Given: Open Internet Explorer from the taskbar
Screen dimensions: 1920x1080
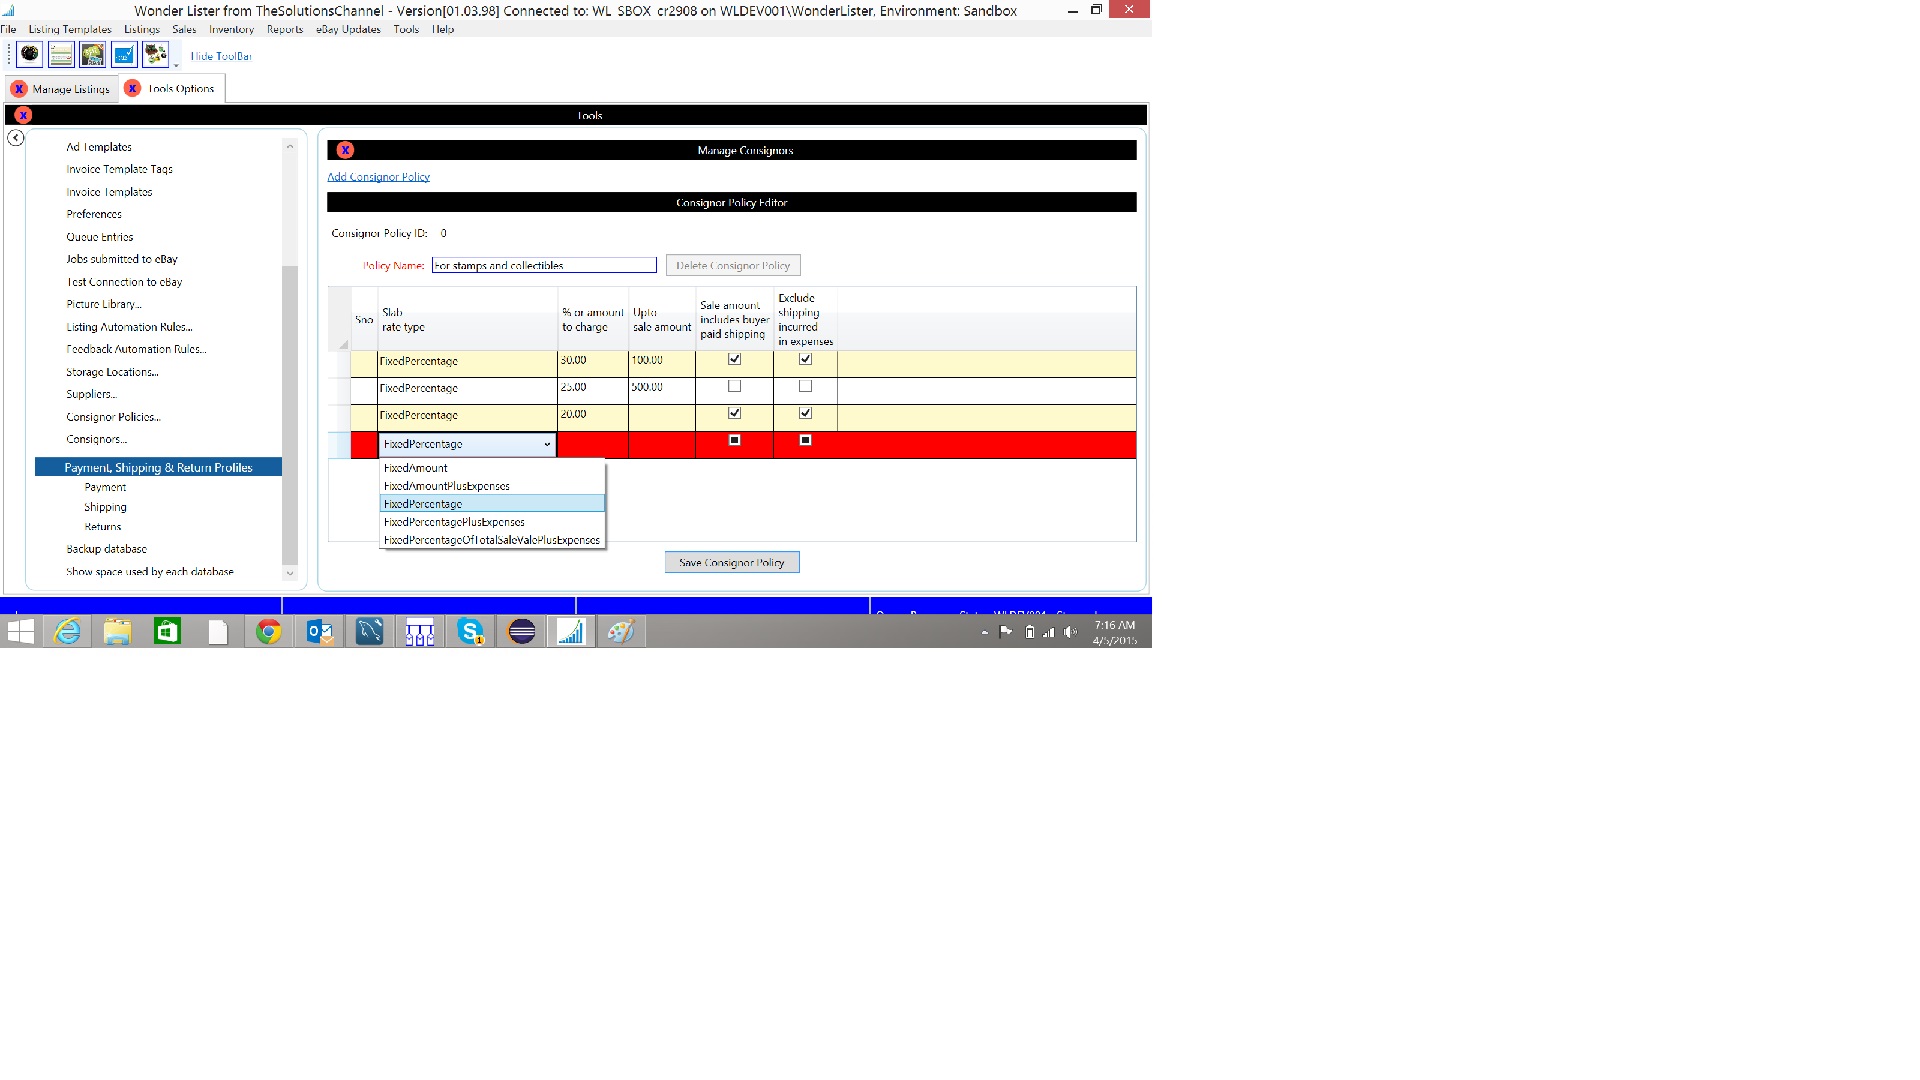Looking at the screenshot, I should tap(67, 631).
